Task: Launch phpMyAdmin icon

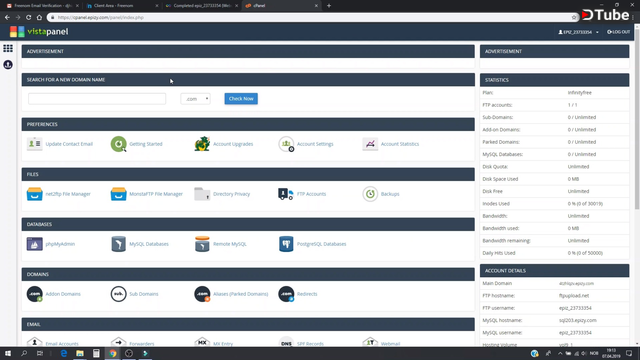Action: point(35,244)
